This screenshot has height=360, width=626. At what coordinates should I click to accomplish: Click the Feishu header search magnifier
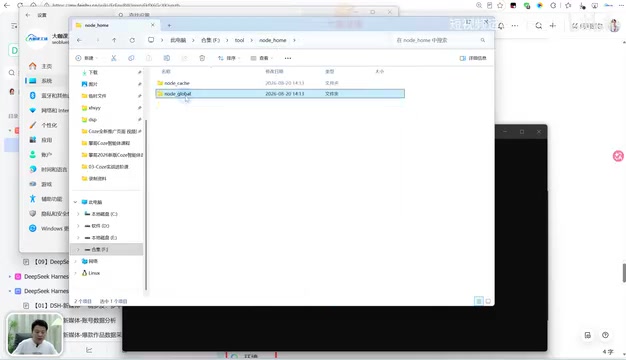(539, 26)
